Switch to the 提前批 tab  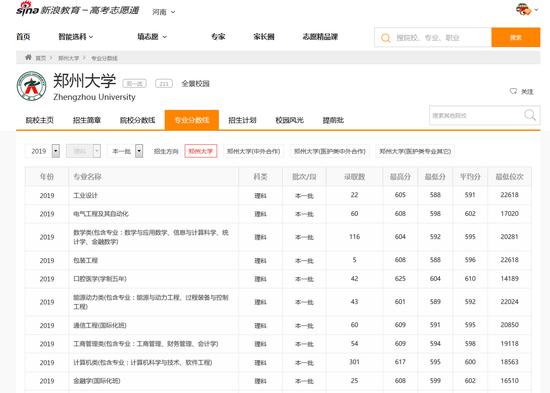pos(333,120)
